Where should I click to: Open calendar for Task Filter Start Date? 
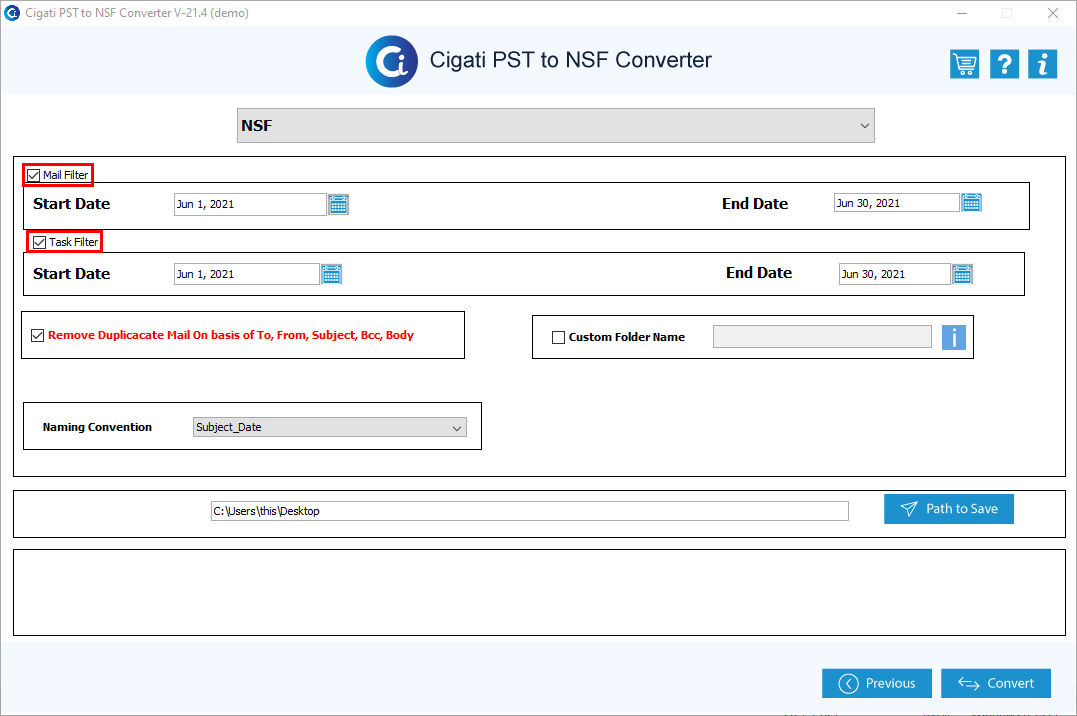332,274
